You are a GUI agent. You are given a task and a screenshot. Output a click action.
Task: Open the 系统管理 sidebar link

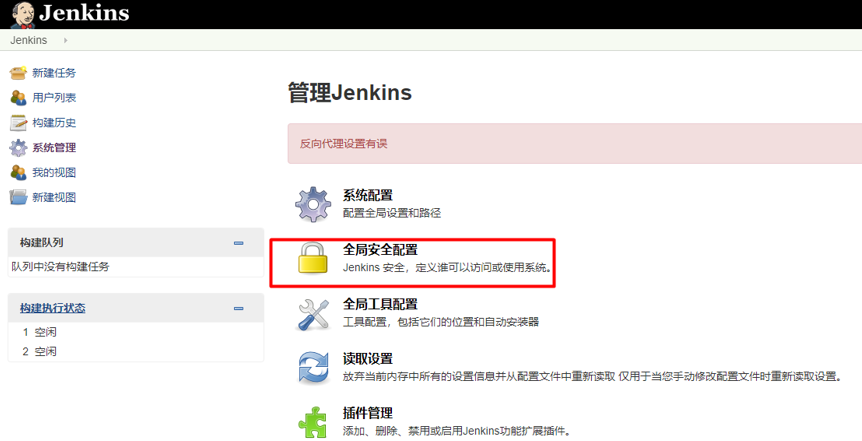pyautogui.click(x=54, y=147)
